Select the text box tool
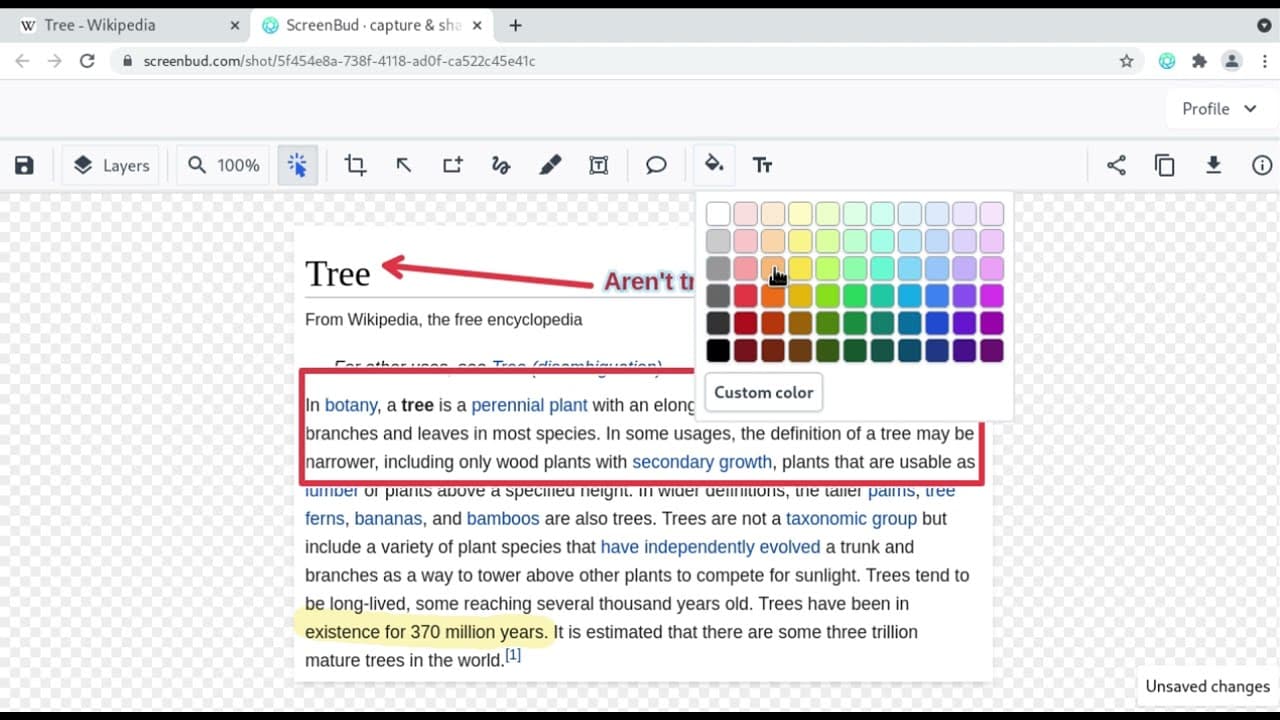 click(599, 165)
